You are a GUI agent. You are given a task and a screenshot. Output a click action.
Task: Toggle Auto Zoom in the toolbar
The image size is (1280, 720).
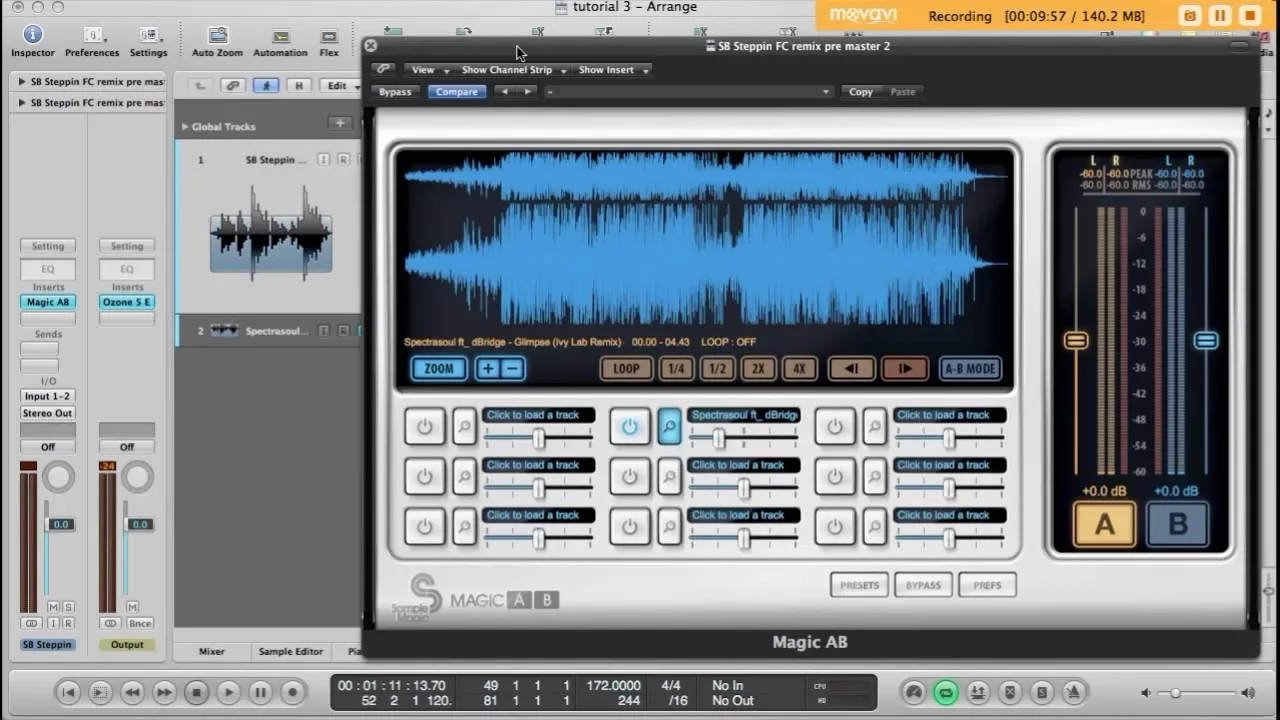[x=217, y=36]
